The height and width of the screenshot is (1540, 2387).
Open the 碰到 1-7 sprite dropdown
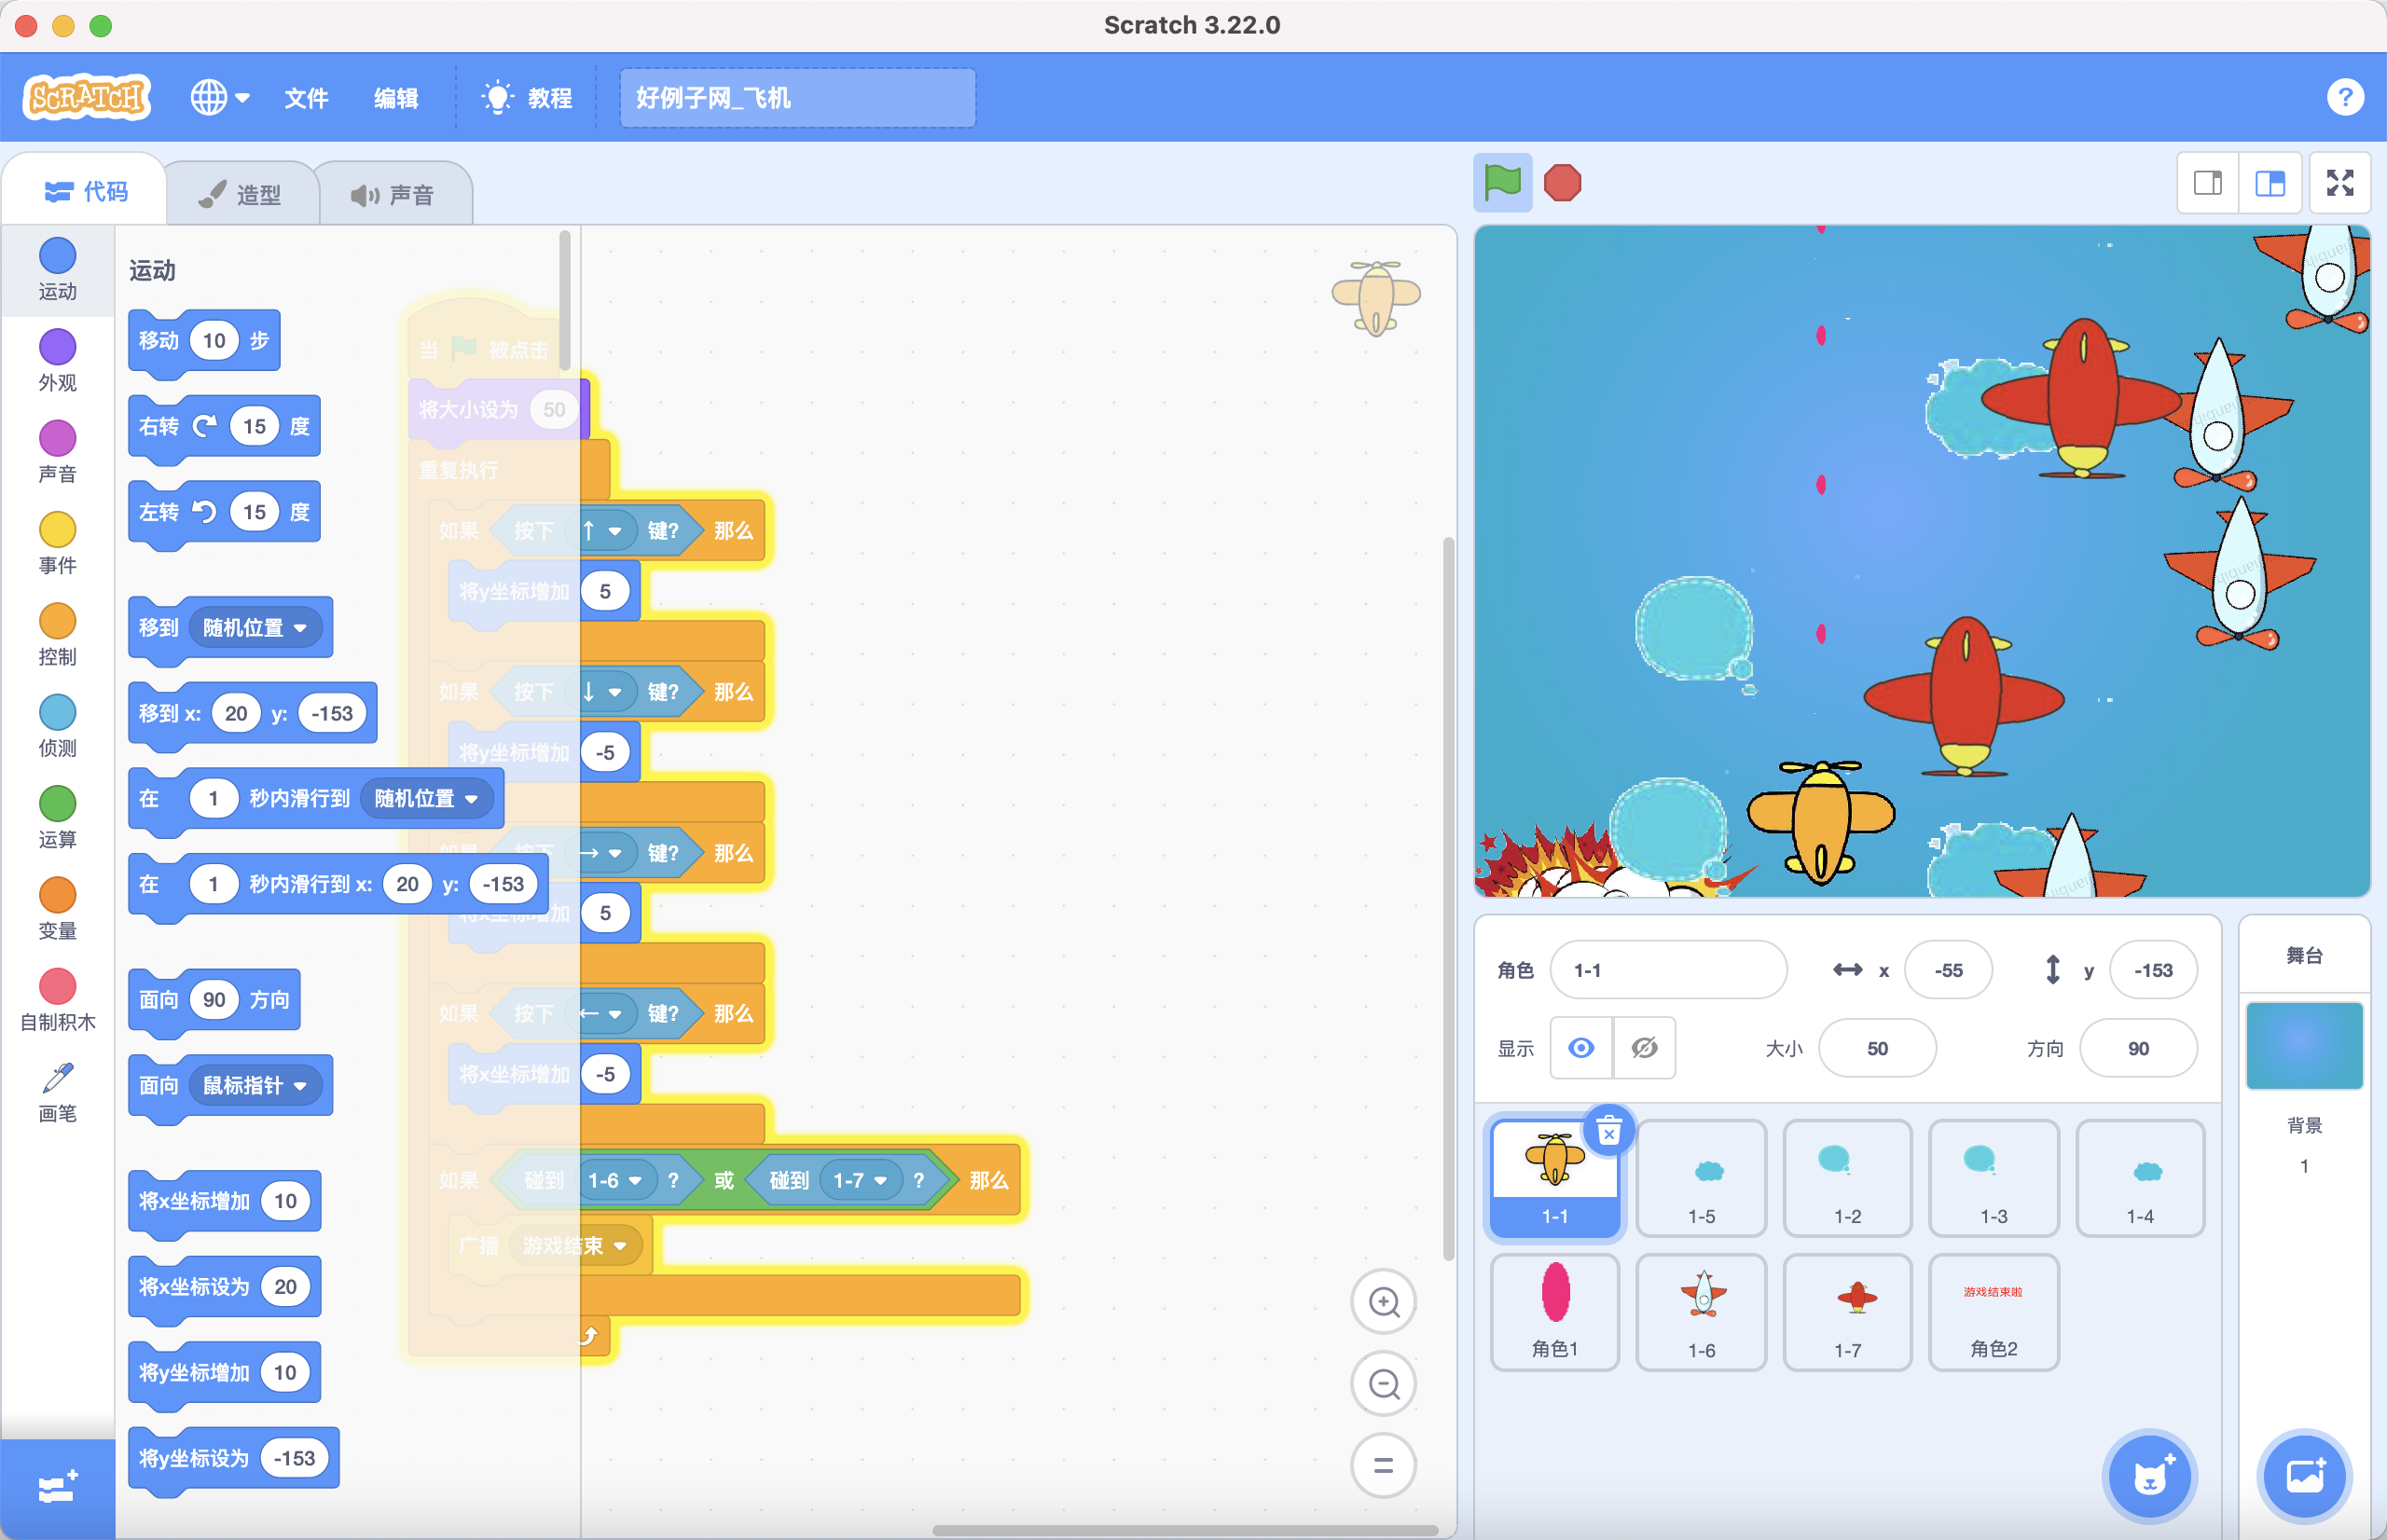[x=860, y=1181]
